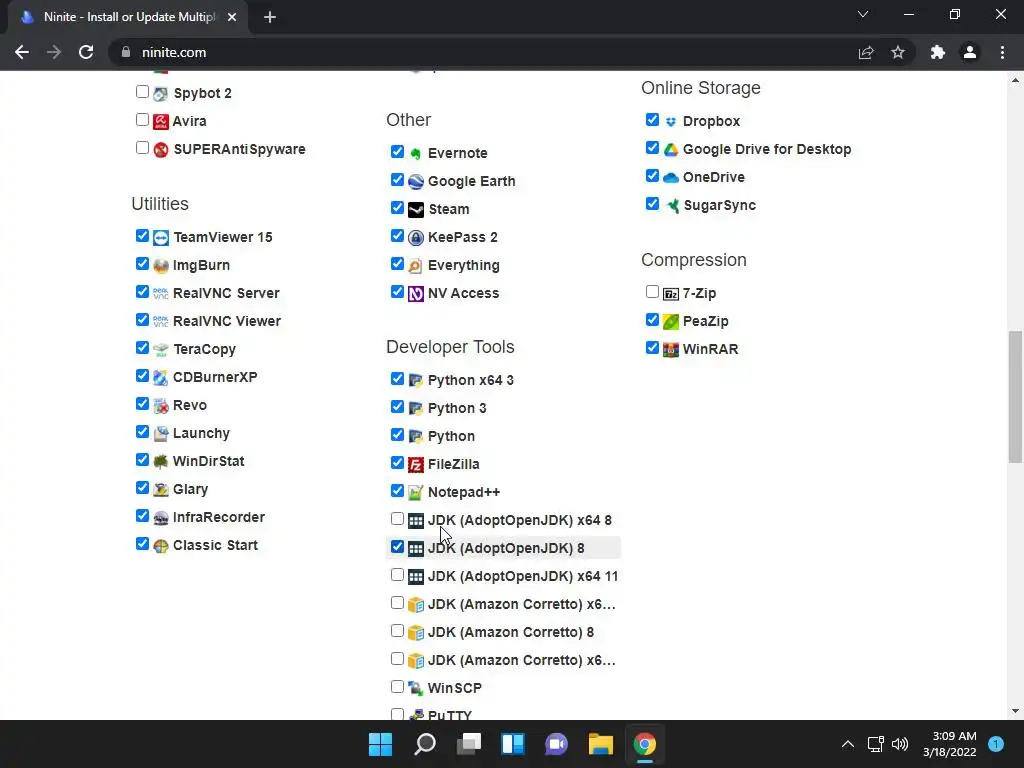Viewport: 1024px width, 768px height.
Task: Open taskbar Search magnifier
Action: click(x=424, y=744)
